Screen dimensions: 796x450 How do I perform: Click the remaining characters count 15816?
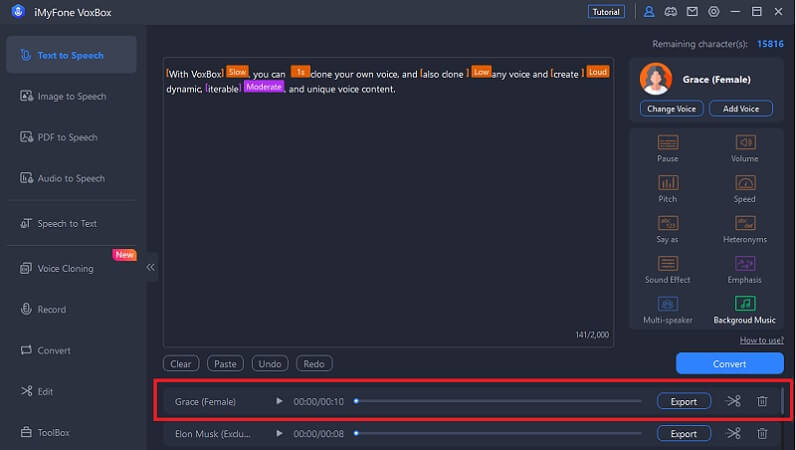tap(770, 44)
